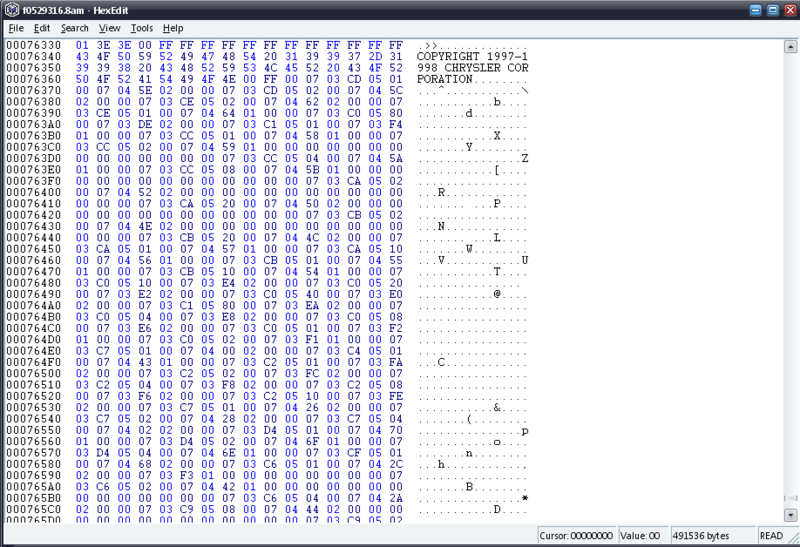Open the Edit menu
800x547 pixels.
point(42,28)
